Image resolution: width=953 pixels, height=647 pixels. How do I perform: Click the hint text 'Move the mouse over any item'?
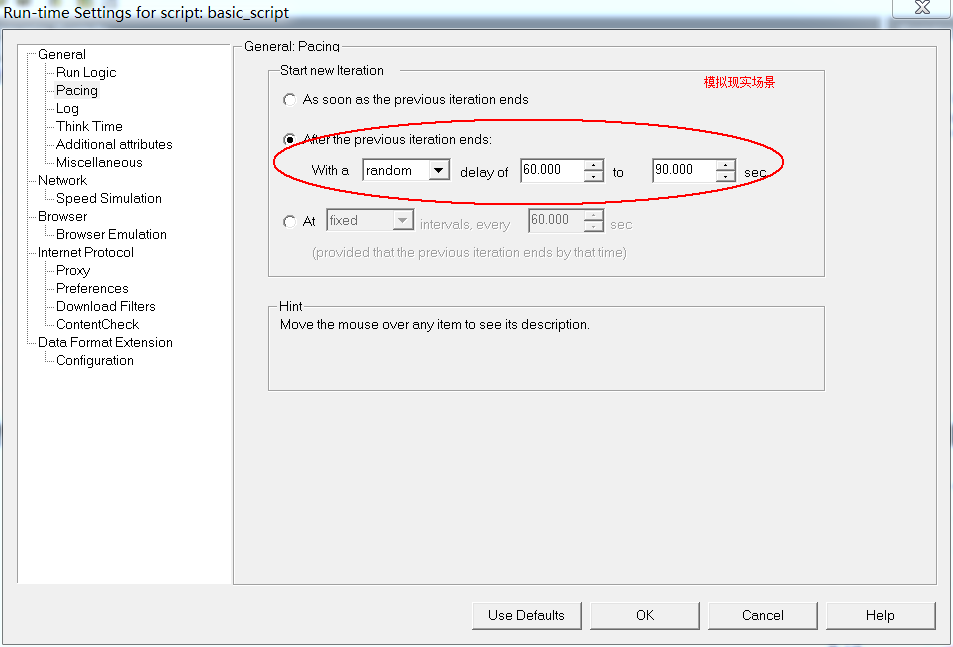tap(435, 324)
